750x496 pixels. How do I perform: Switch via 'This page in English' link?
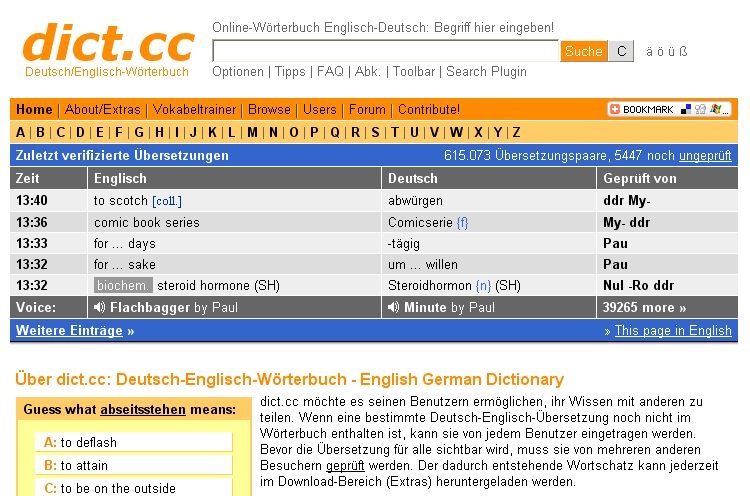[673, 331]
